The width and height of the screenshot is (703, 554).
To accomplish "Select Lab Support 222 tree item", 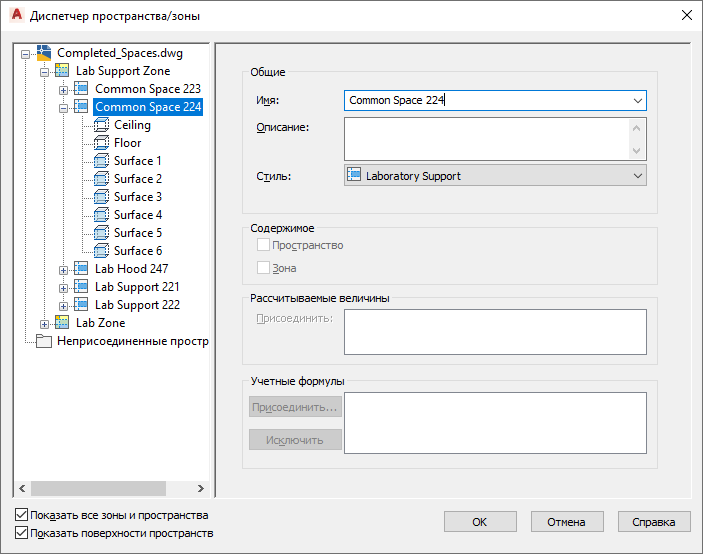I will click(x=137, y=305).
